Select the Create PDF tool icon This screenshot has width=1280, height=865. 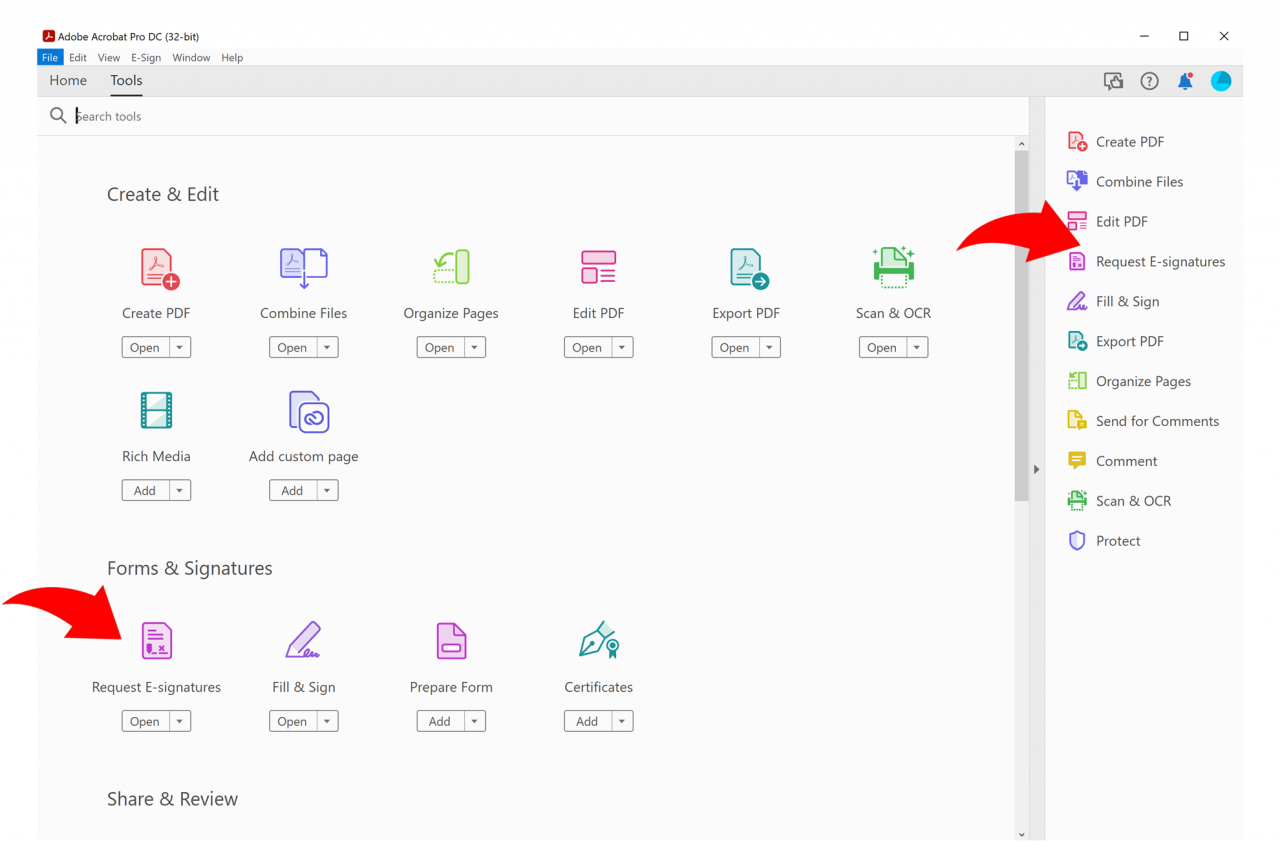[x=156, y=267]
